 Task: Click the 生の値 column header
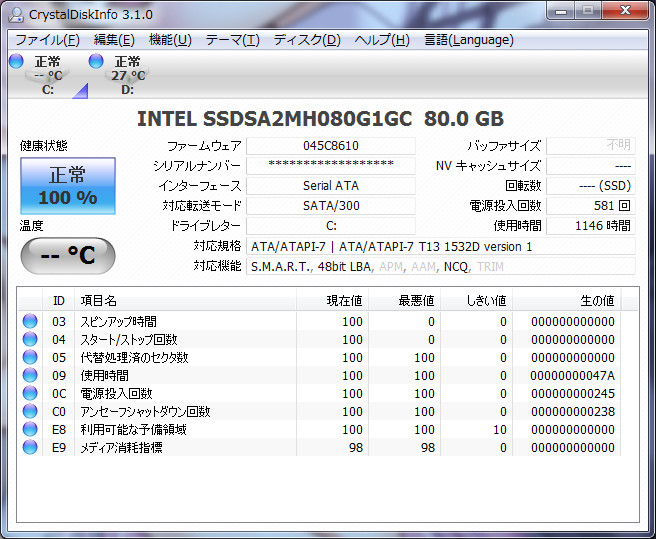567,300
